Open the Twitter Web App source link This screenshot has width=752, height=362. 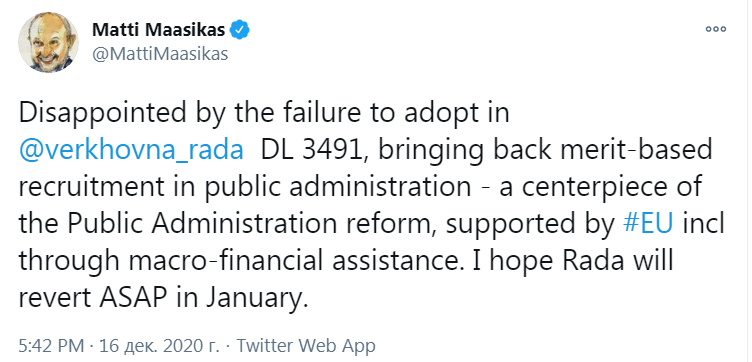coord(306,345)
